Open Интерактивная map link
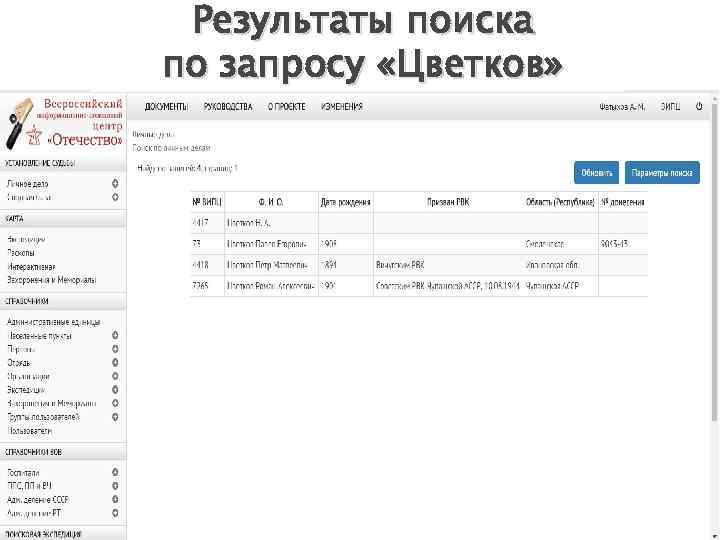This screenshot has height=540, width=720. [31, 267]
